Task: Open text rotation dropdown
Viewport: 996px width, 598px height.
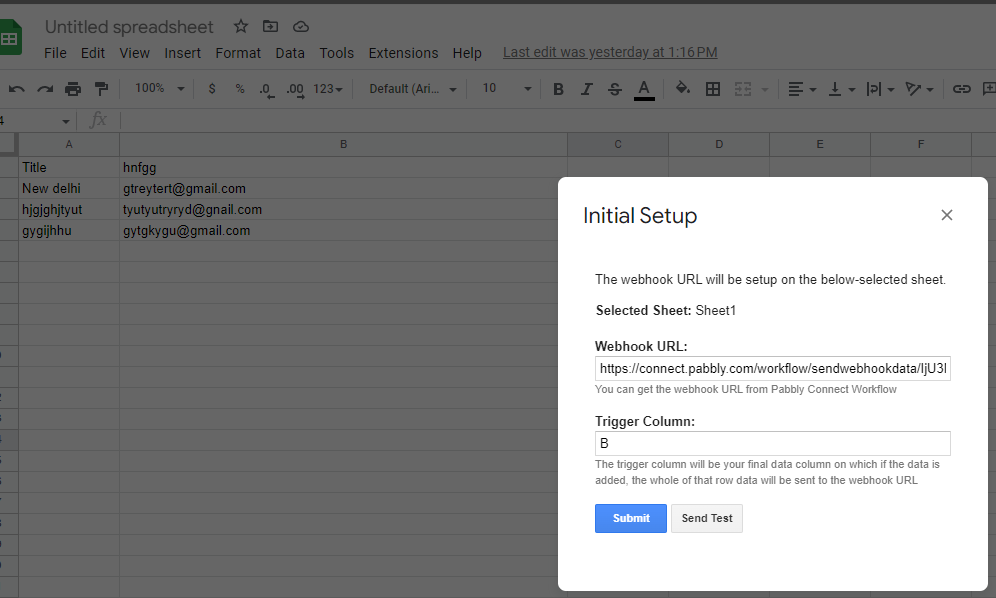Action: click(919, 89)
